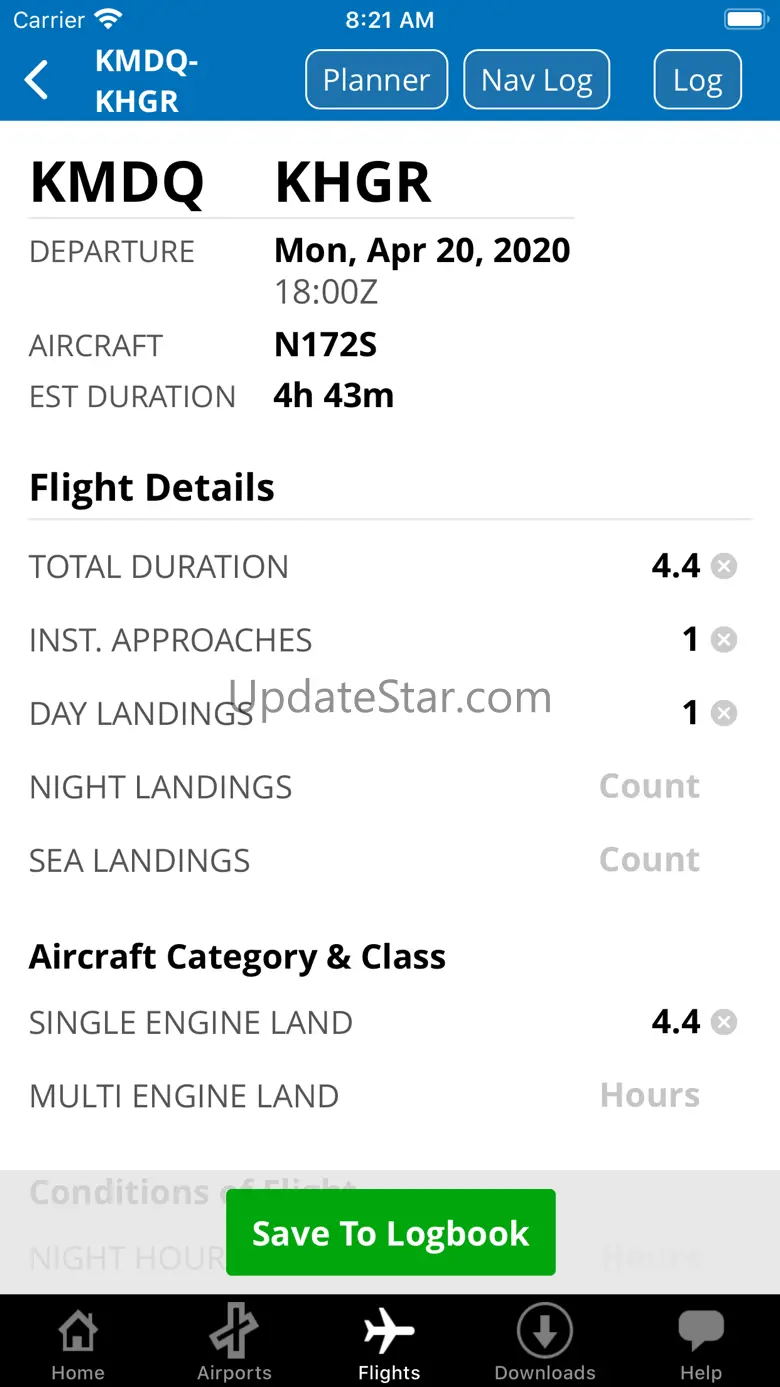
Task: Edit the Total Duration value 4.4
Action: click(x=676, y=567)
